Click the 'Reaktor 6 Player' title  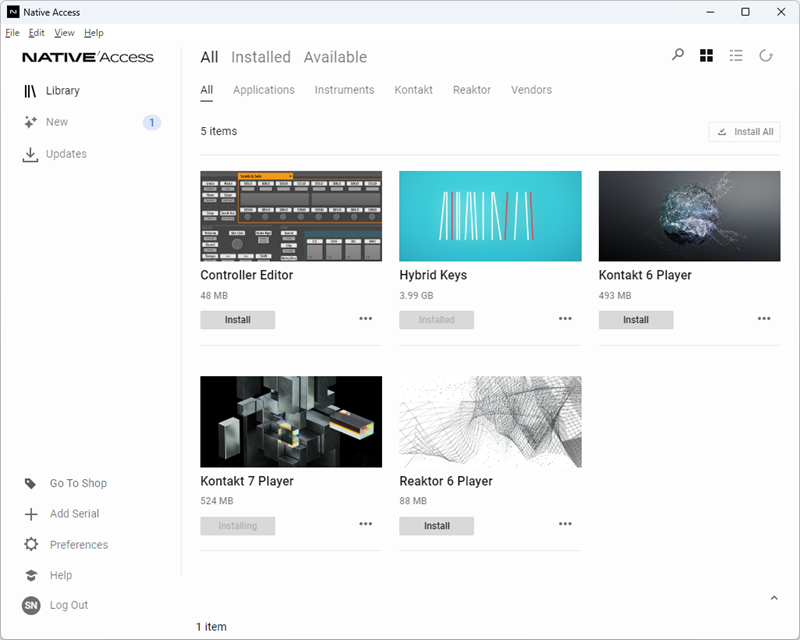446,481
